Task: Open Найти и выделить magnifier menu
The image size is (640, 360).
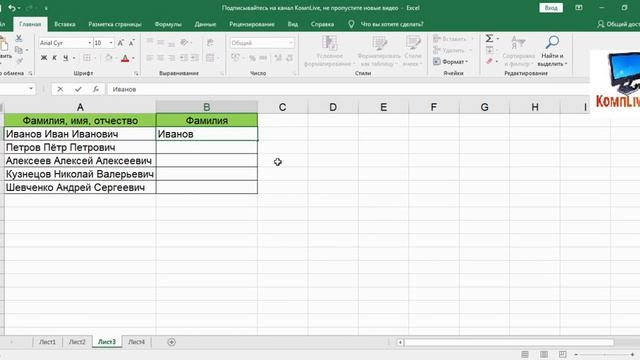Action: click(x=552, y=51)
